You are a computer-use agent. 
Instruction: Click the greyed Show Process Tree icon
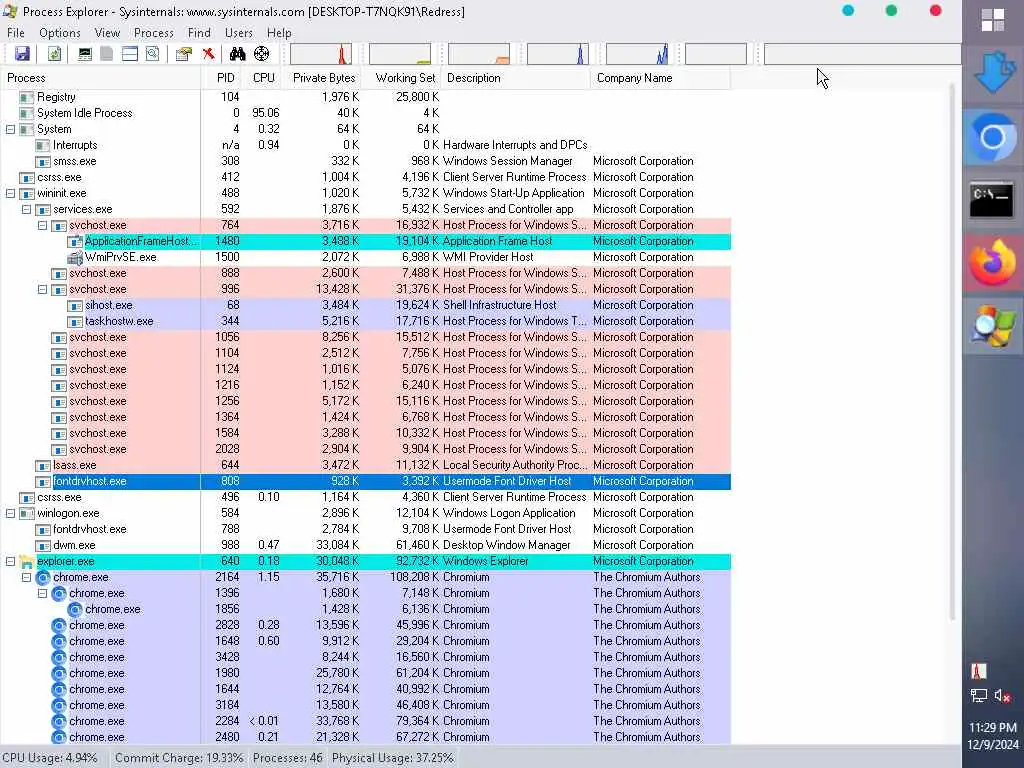tap(106, 54)
